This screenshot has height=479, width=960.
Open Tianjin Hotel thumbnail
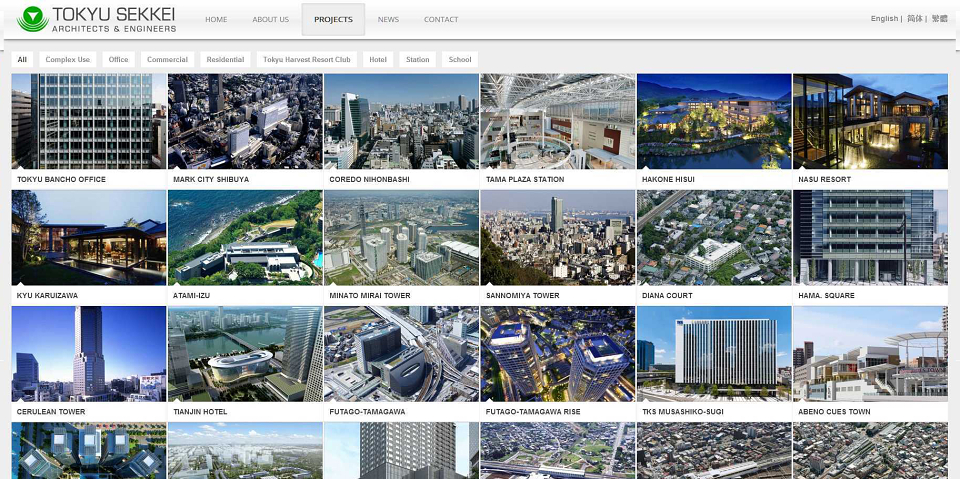click(245, 354)
